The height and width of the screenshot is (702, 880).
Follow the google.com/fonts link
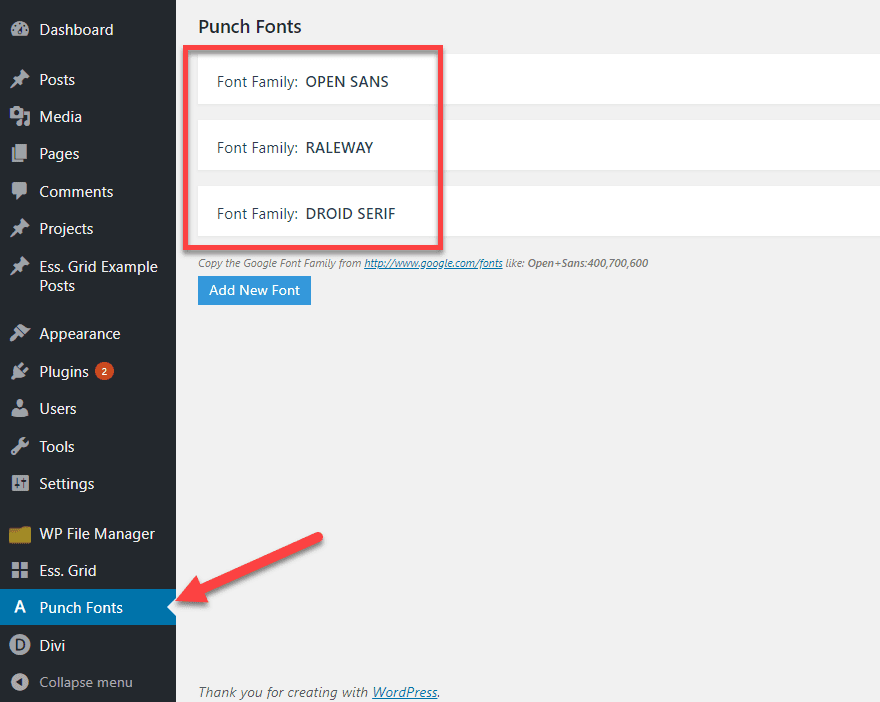433,264
